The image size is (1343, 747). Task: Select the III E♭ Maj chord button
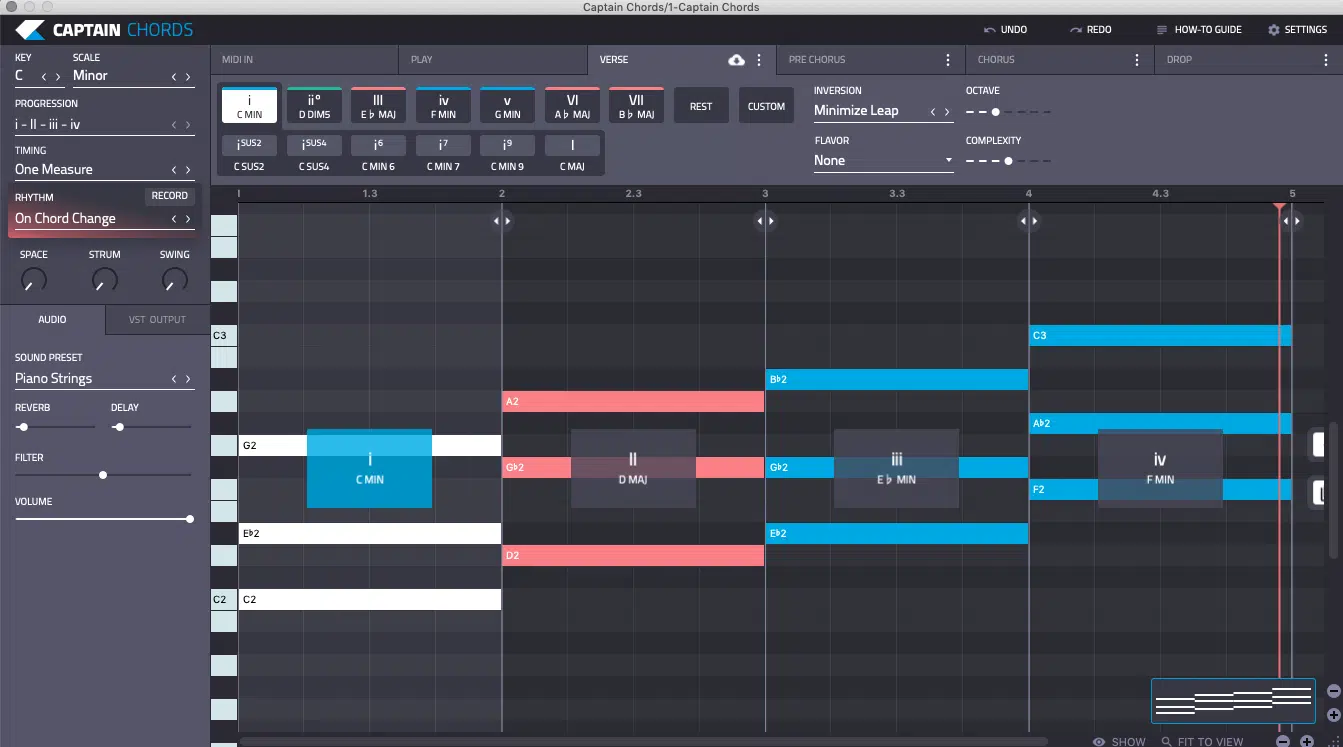pos(378,106)
